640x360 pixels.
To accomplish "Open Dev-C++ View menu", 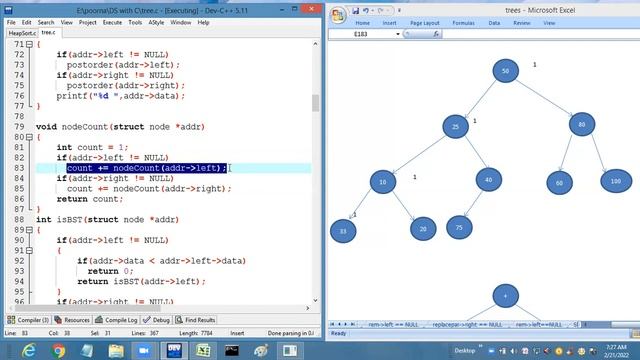I will click(x=67, y=22).
